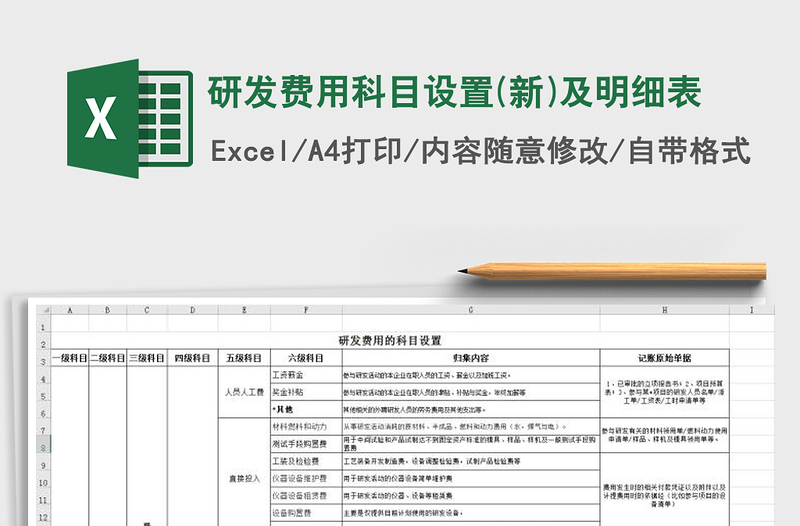The image size is (800, 526).
Task: Click the 工资薪金 cell
Action: pyautogui.click(x=306, y=375)
